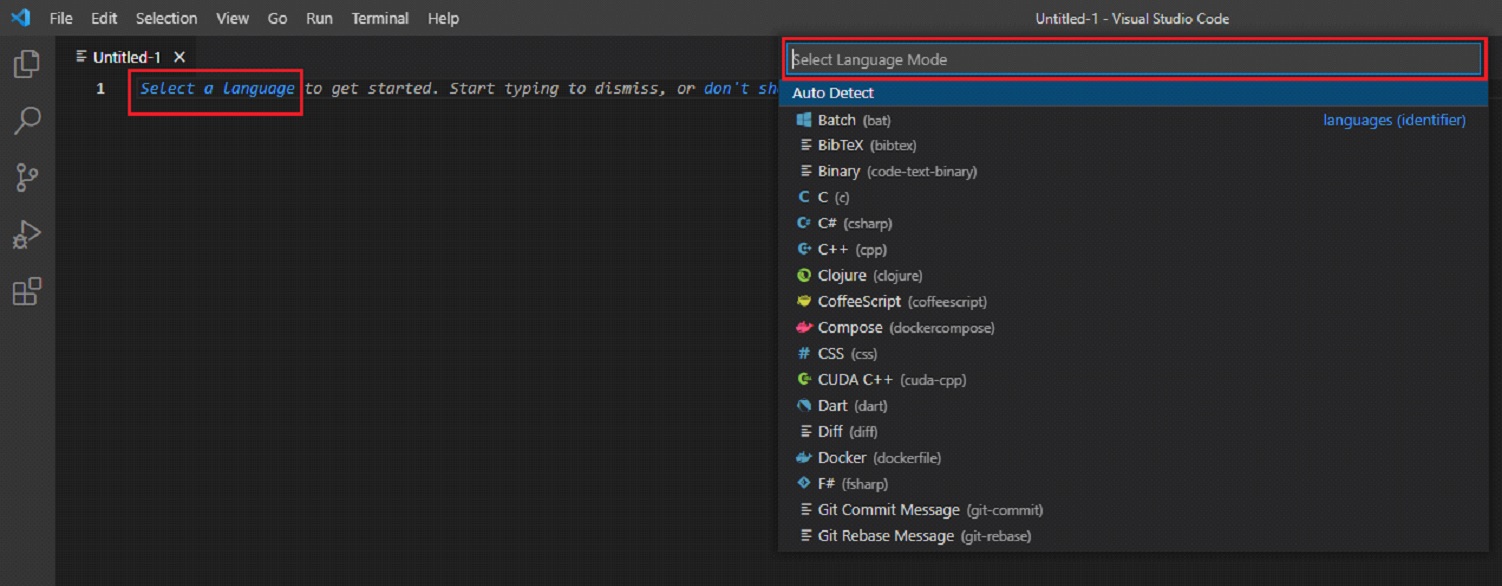Image resolution: width=1502 pixels, height=586 pixels.
Task: Open the Search view in activity bar
Action: coord(26,122)
